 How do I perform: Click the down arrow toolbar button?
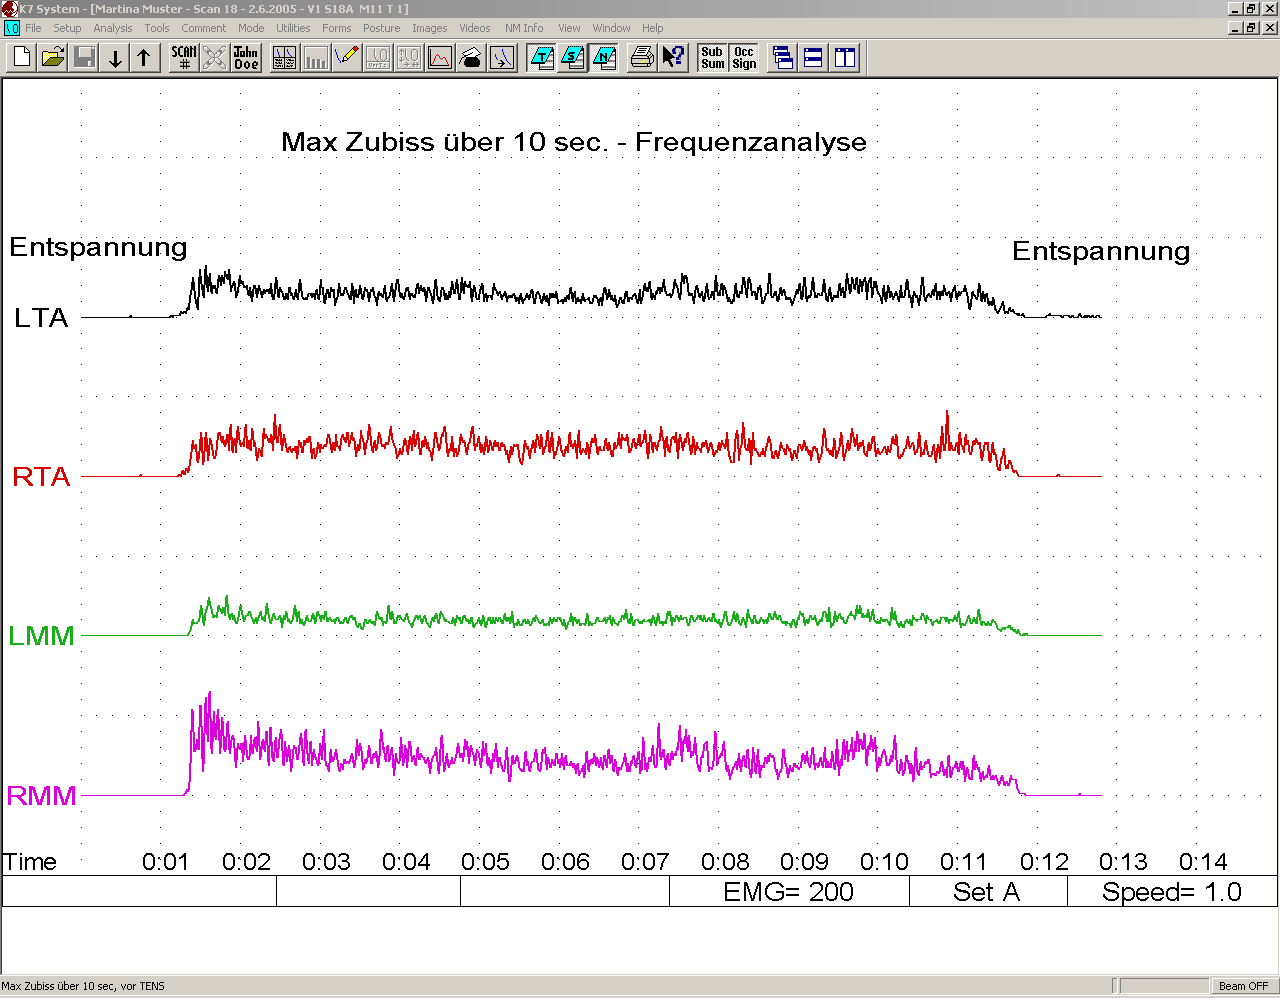coord(115,58)
